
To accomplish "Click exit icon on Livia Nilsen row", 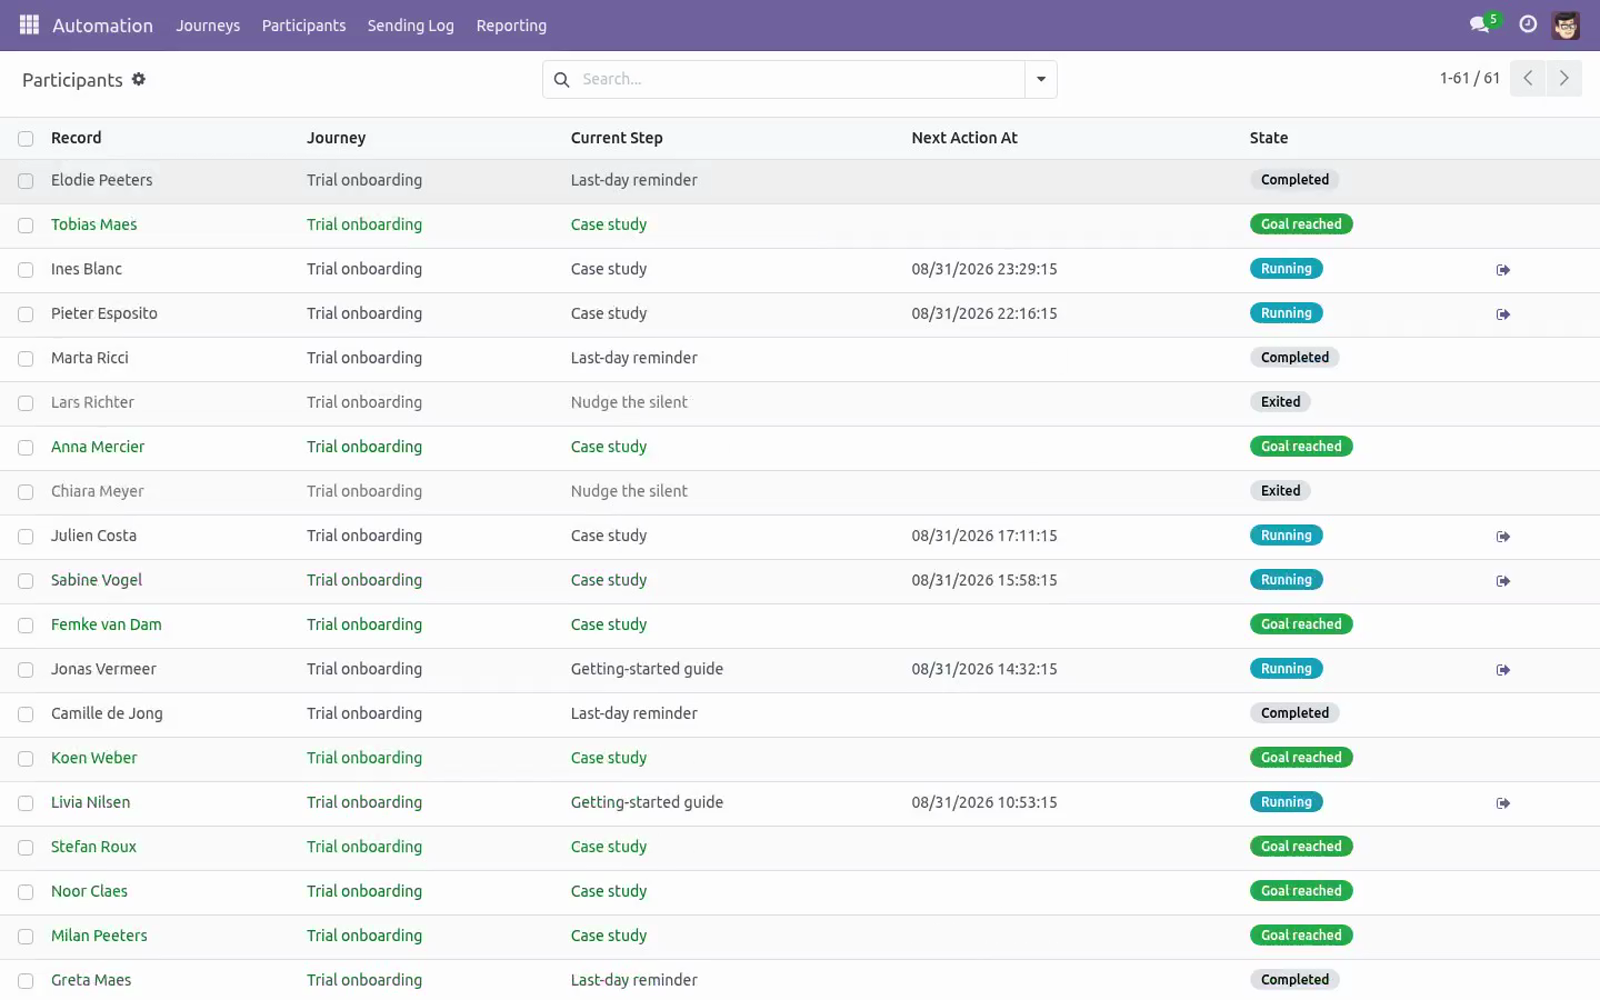I will (1503, 803).
